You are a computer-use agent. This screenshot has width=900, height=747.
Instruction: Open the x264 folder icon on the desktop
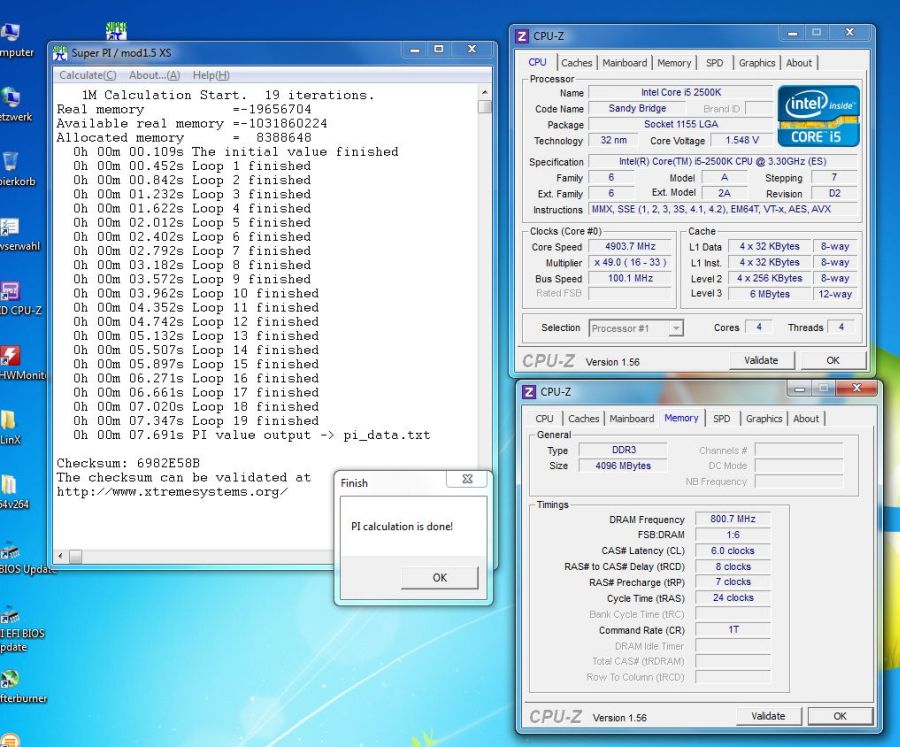point(9,485)
